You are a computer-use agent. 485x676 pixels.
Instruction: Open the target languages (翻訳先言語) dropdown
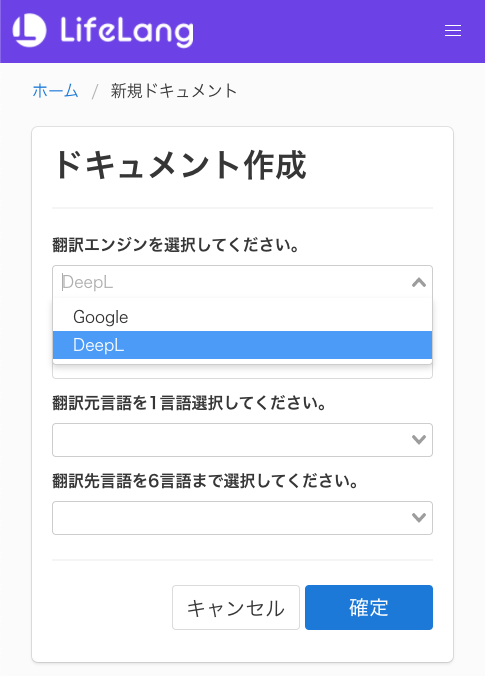tap(242, 518)
